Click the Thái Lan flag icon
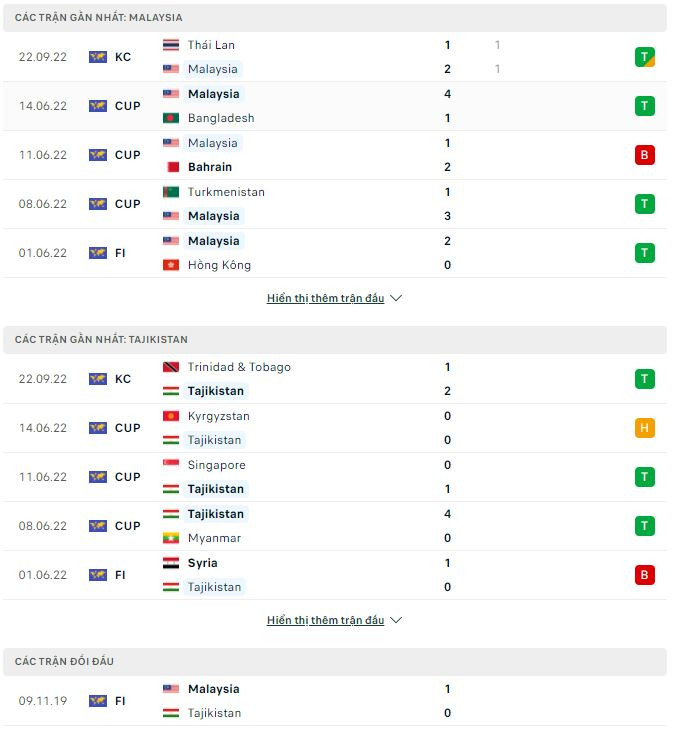Image resolution: width=678 pixels, height=731 pixels. pos(170,45)
